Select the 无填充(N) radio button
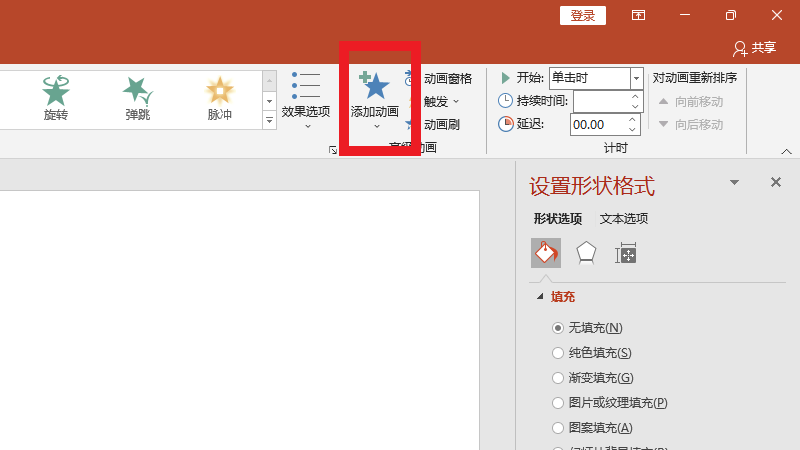The height and width of the screenshot is (450, 800). click(558, 328)
